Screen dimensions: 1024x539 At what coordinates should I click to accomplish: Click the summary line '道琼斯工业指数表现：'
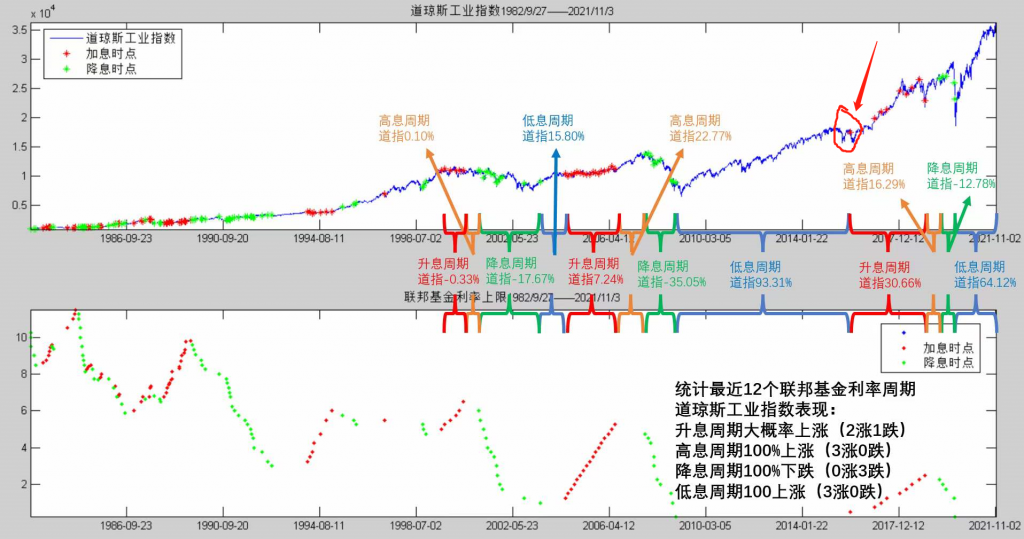pos(756,410)
